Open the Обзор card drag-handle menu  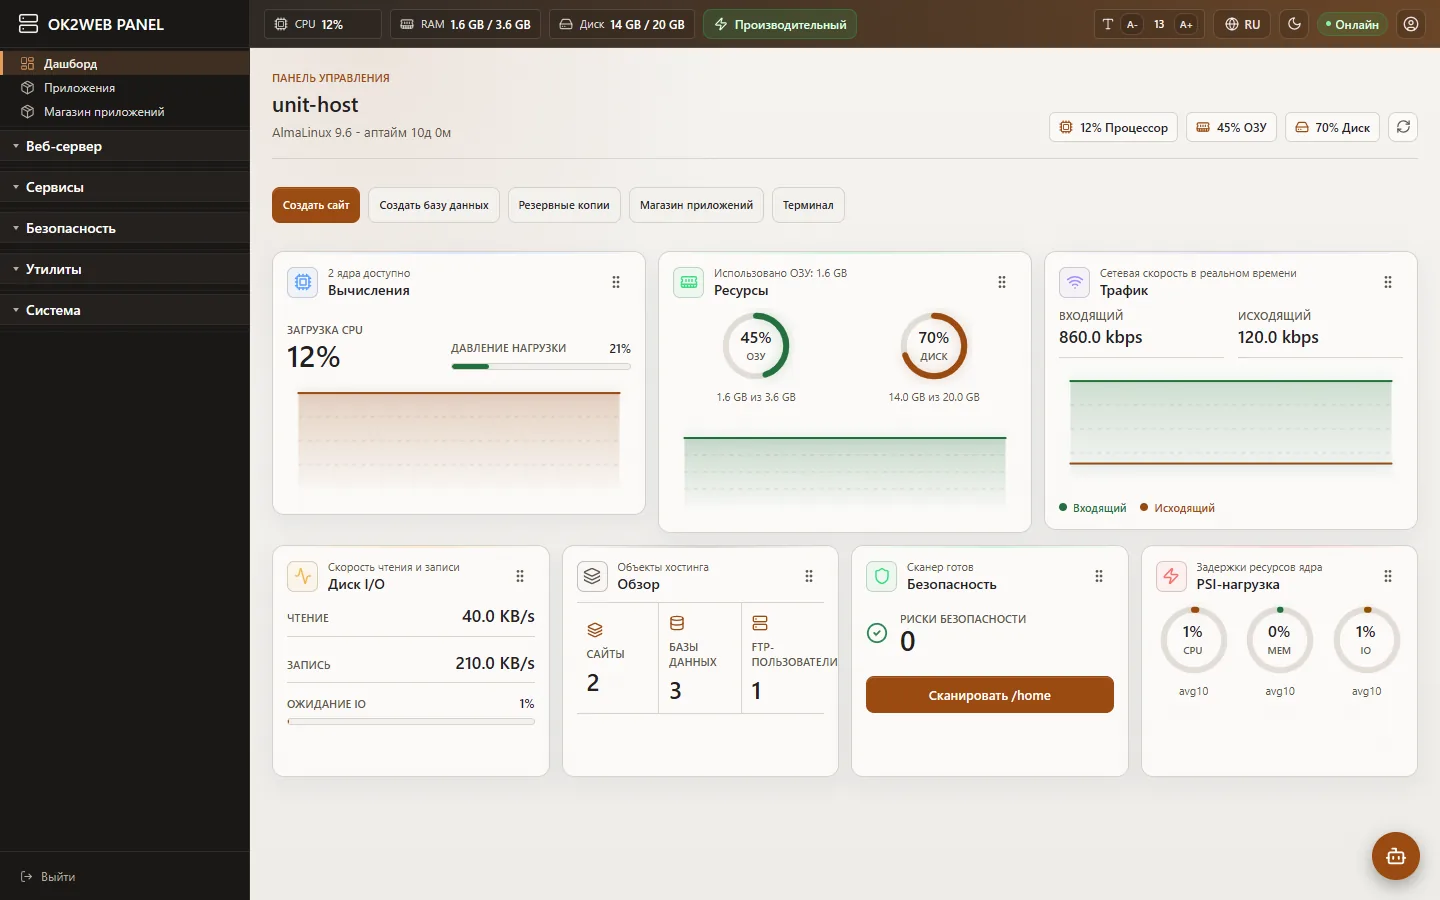coord(809,576)
